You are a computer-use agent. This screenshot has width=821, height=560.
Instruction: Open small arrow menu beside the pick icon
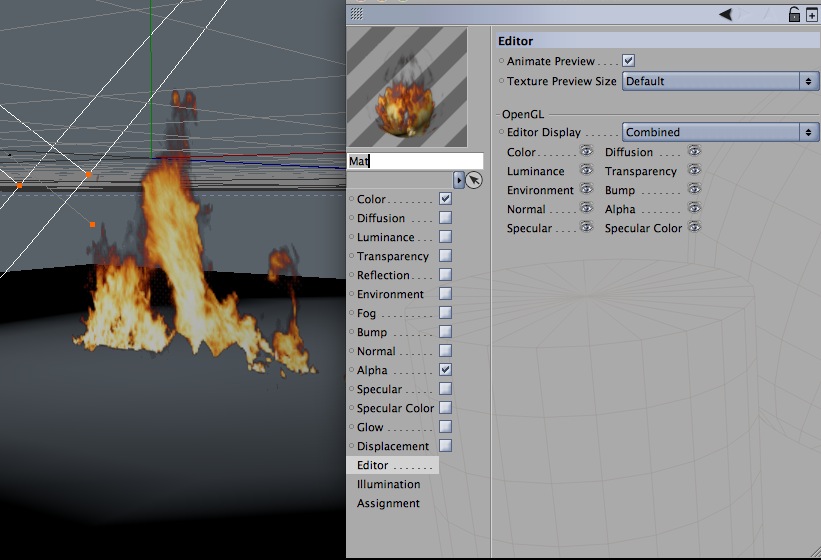(x=459, y=180)
